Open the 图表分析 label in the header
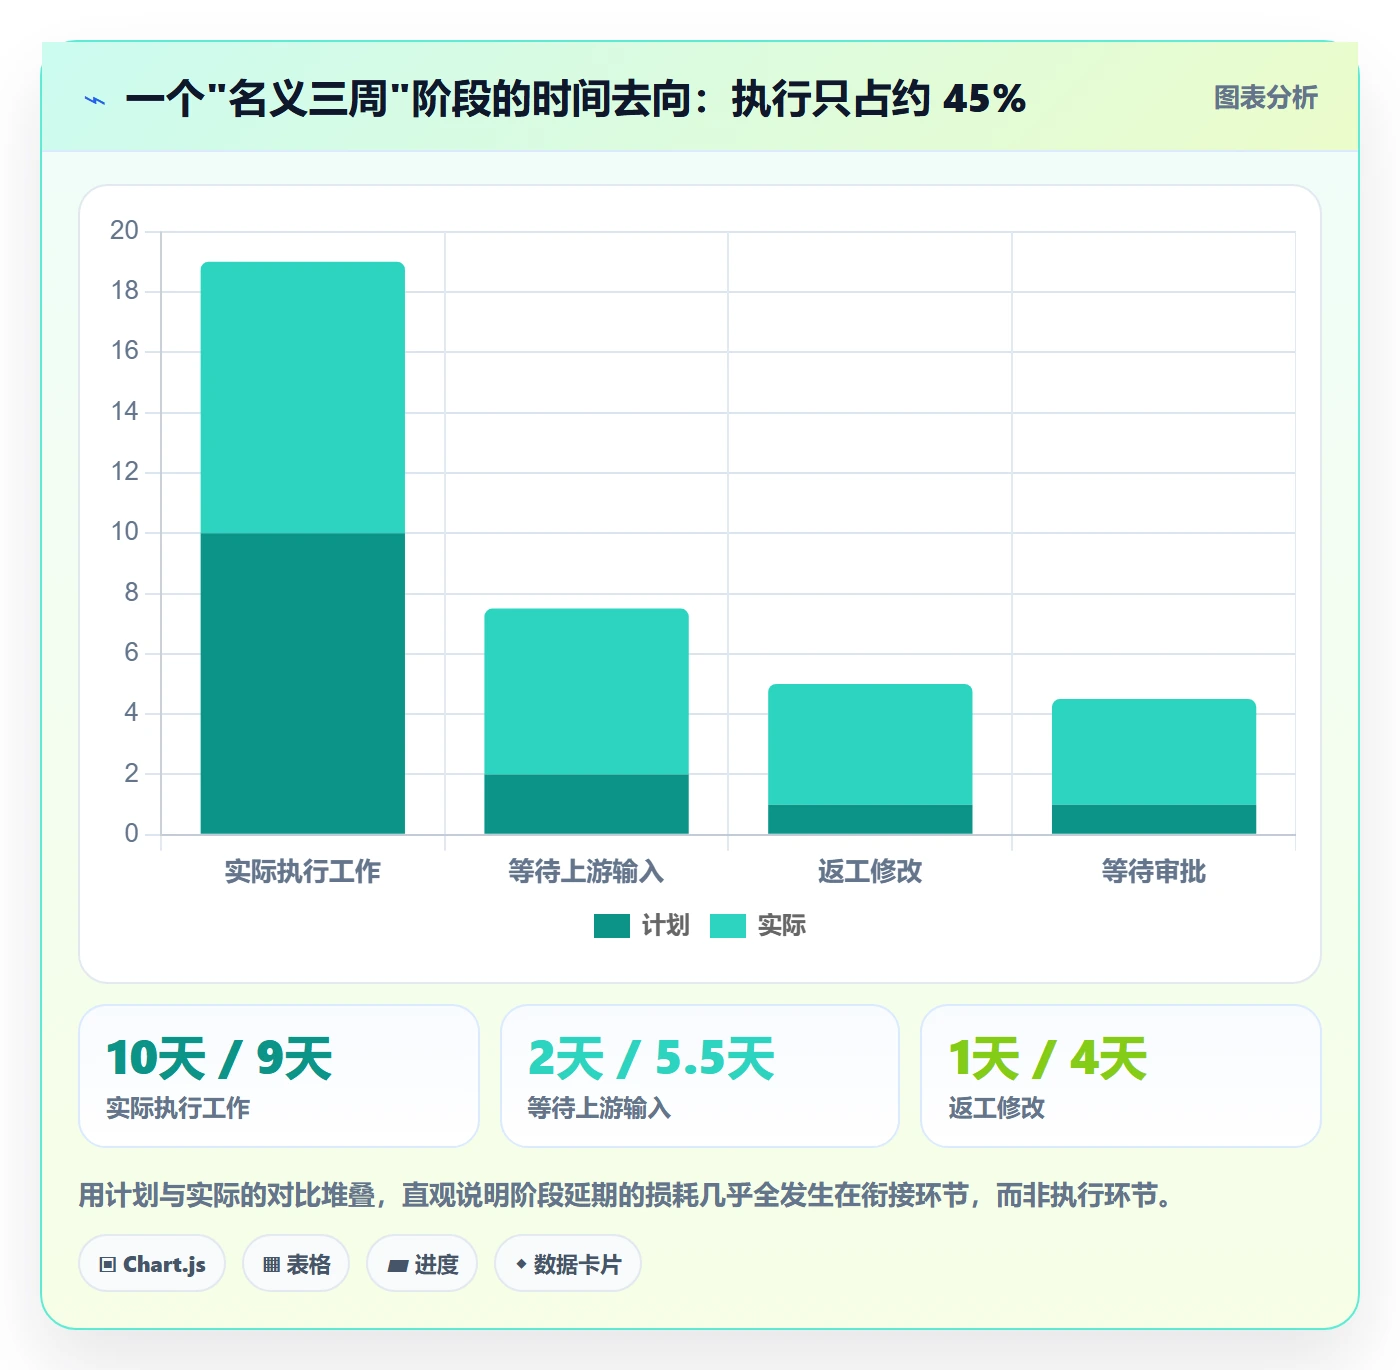Screen dimensions: 1400x1370 point(1265,98)
